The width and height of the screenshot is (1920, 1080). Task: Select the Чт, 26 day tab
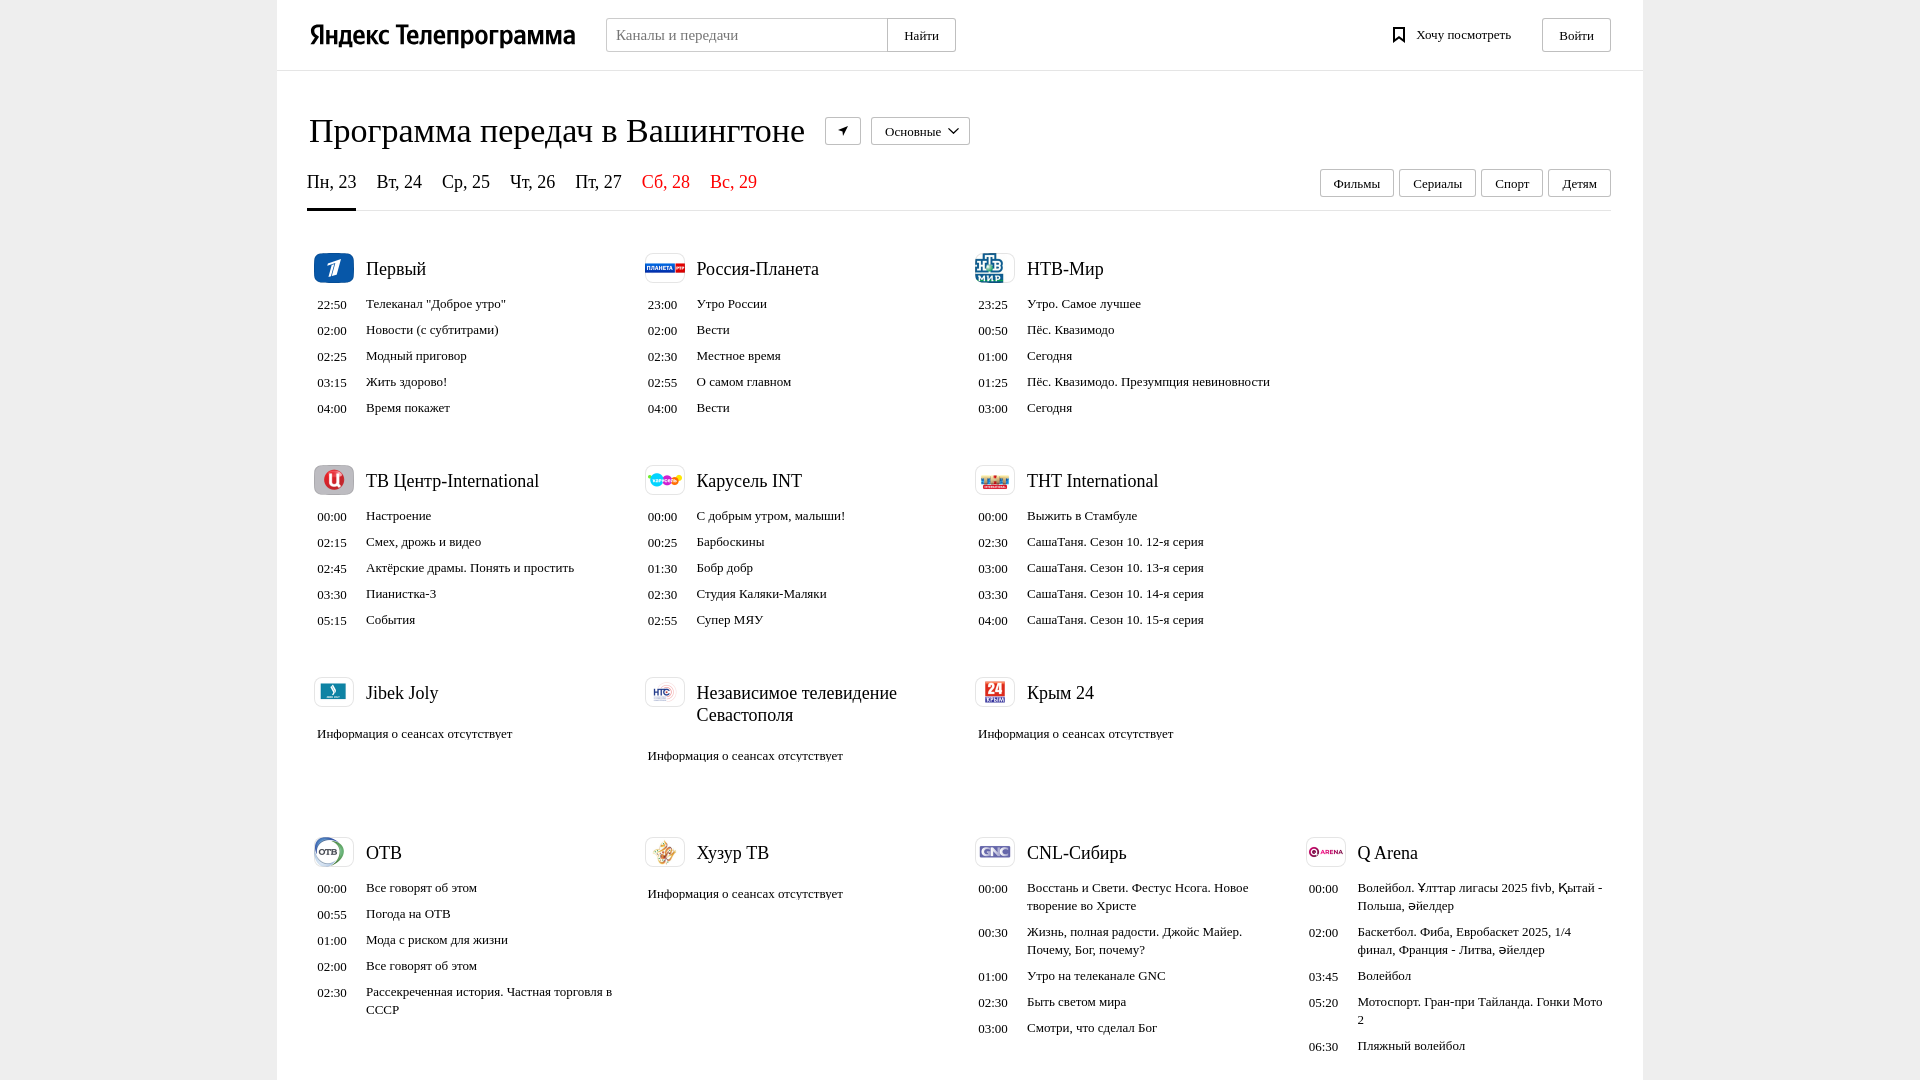click(532, 182)
